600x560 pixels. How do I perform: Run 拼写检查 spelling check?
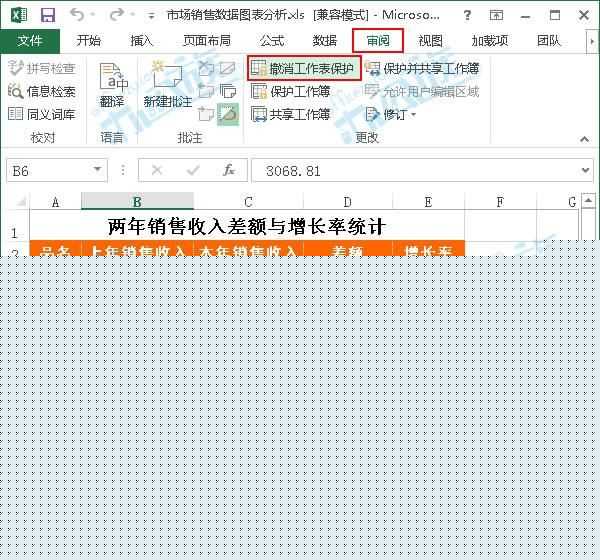pos(42,68)
